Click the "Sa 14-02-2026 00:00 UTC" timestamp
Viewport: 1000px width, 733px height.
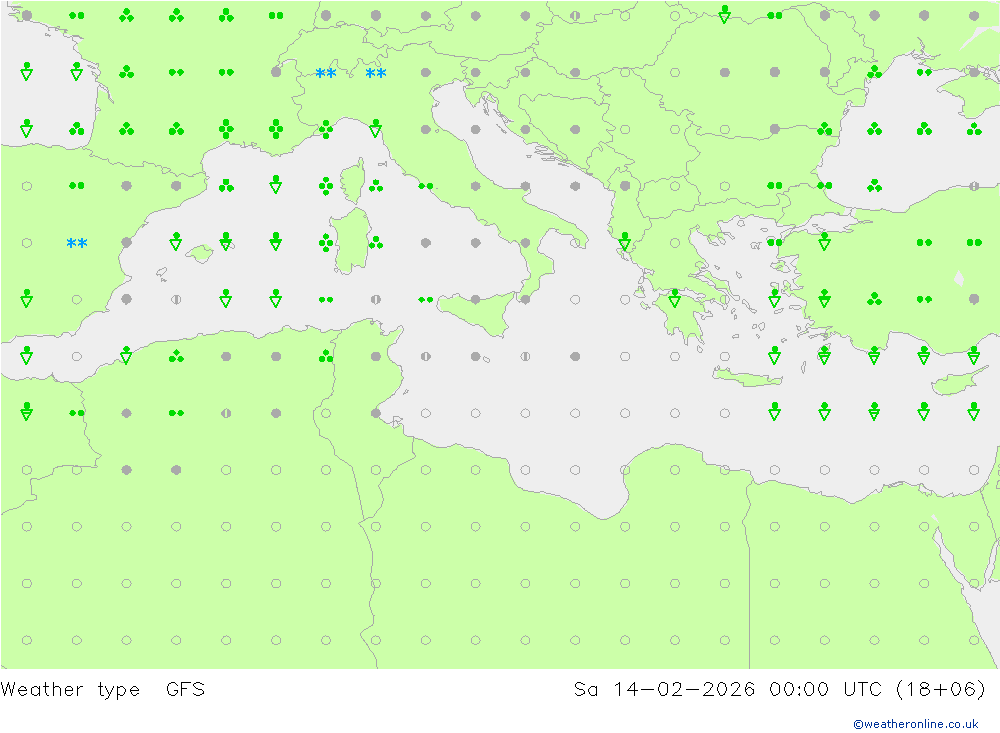click(x=728, y=689)
